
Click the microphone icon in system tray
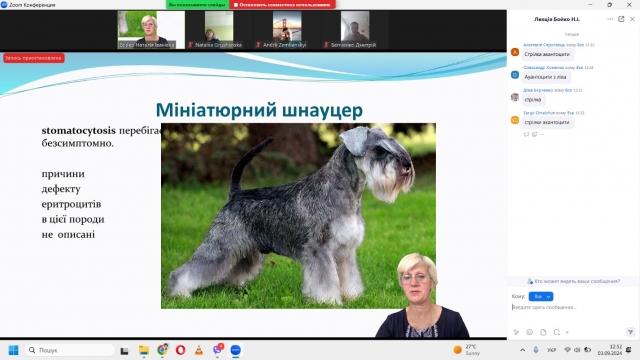(x=536, y=350)
